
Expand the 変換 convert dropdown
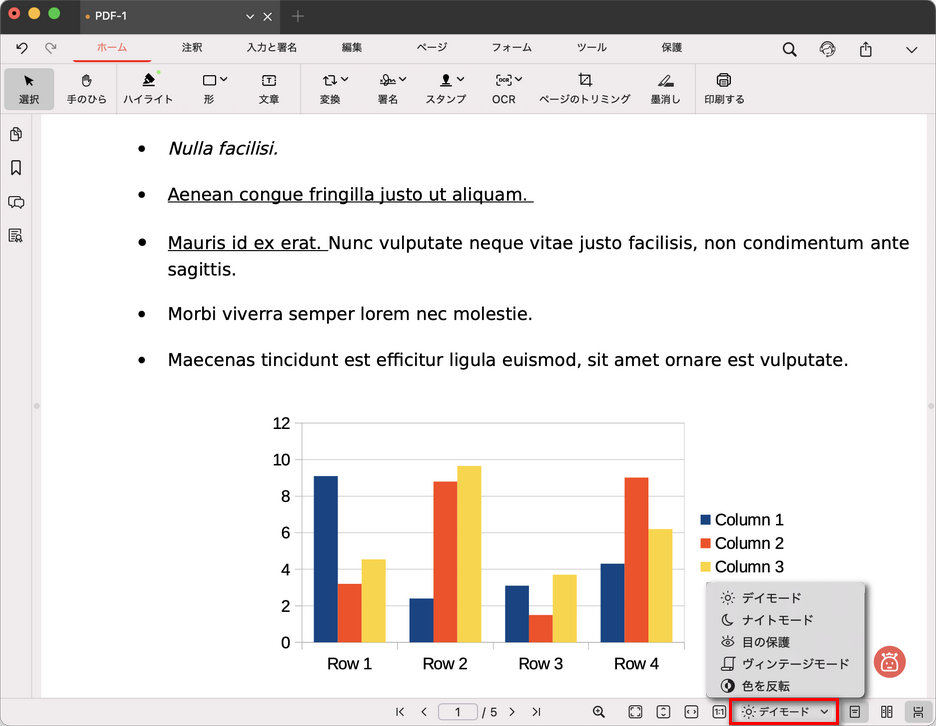click(x=335, y=88)
